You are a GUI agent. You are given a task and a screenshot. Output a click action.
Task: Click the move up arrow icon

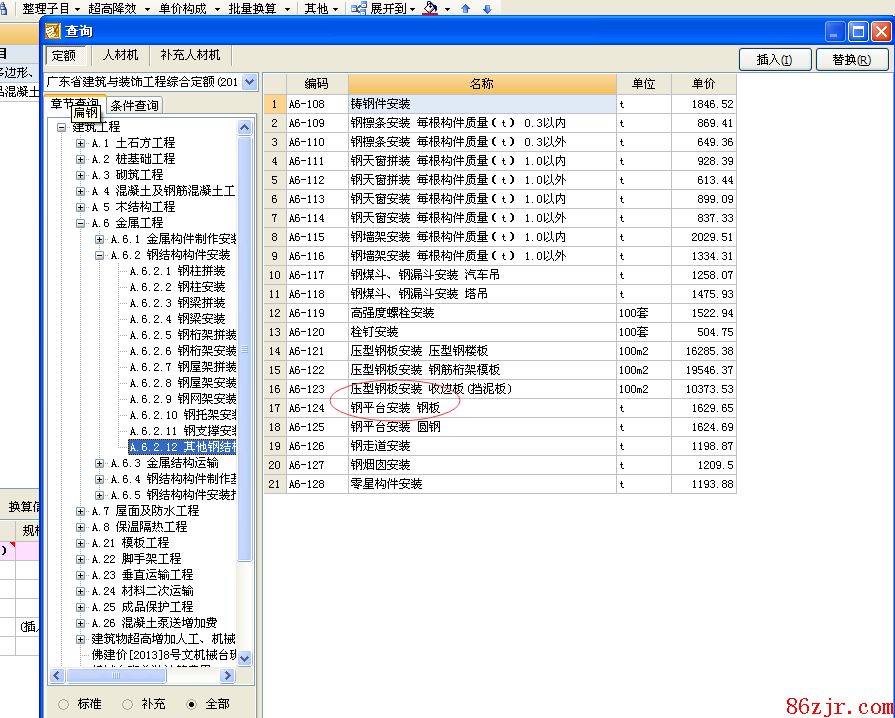(x=466, y=9)
